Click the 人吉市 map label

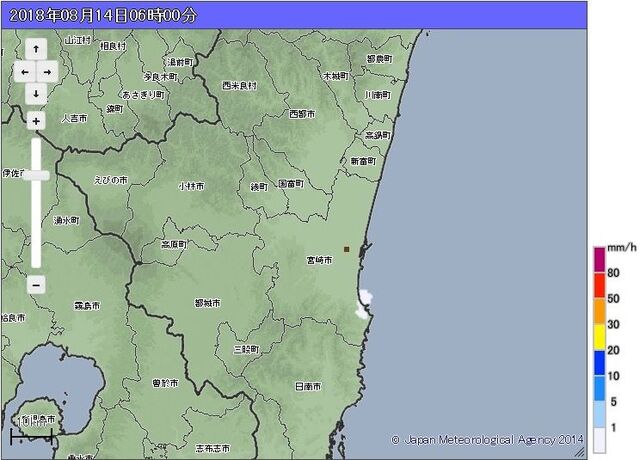point(74,118)
